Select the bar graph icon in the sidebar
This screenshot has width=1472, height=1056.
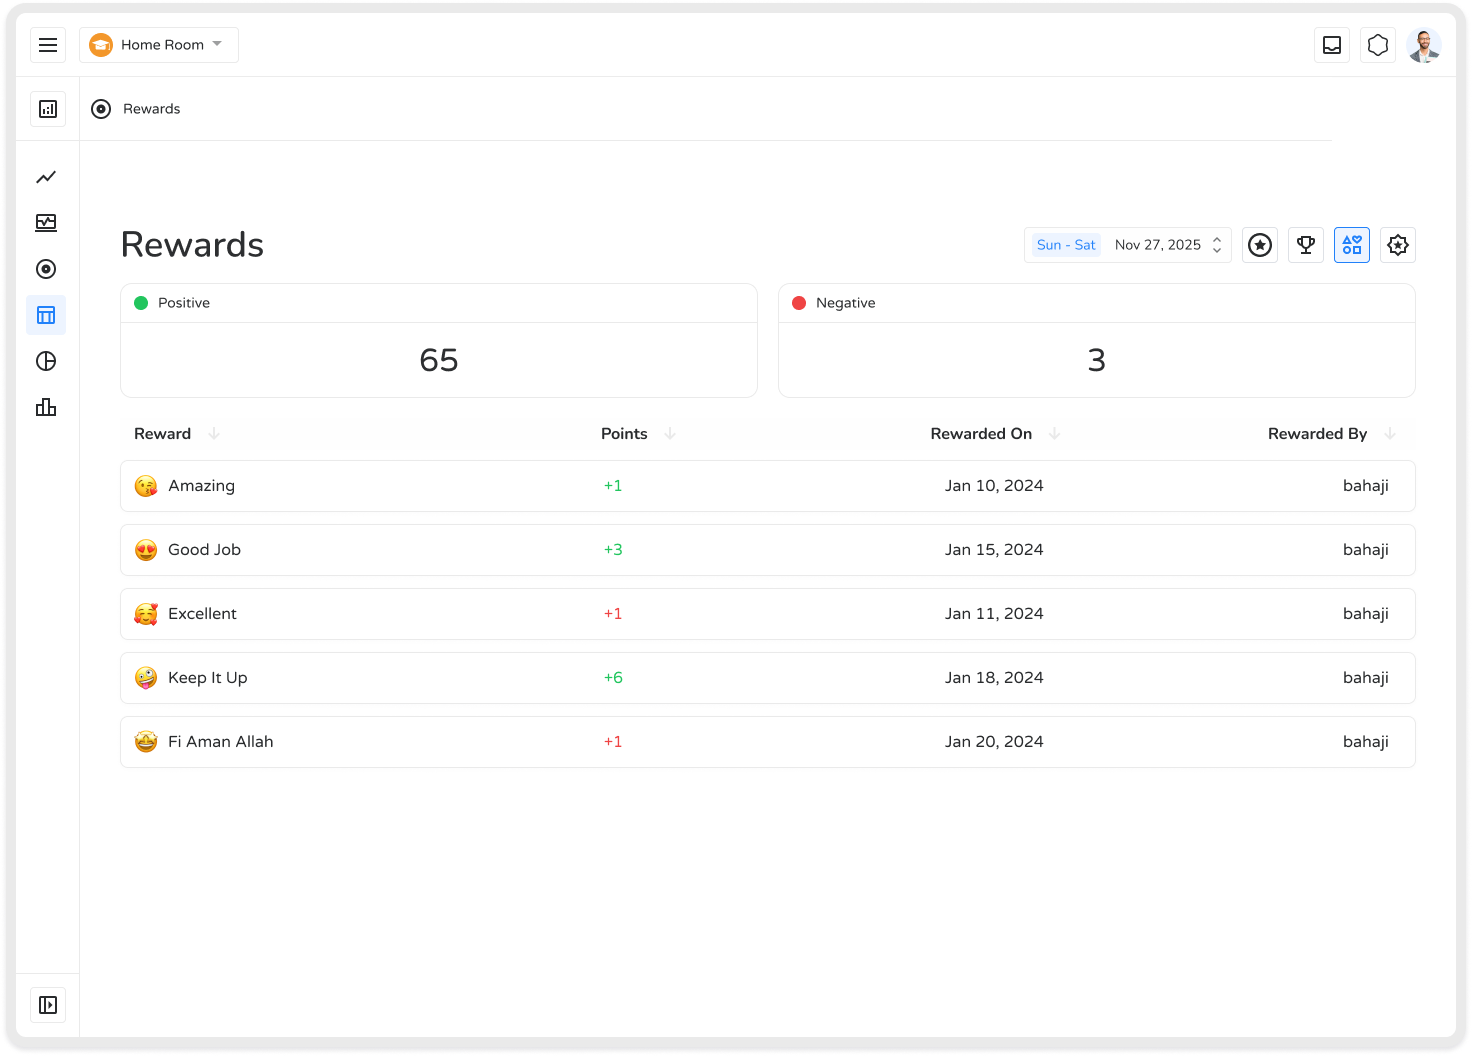click(46, 407)
